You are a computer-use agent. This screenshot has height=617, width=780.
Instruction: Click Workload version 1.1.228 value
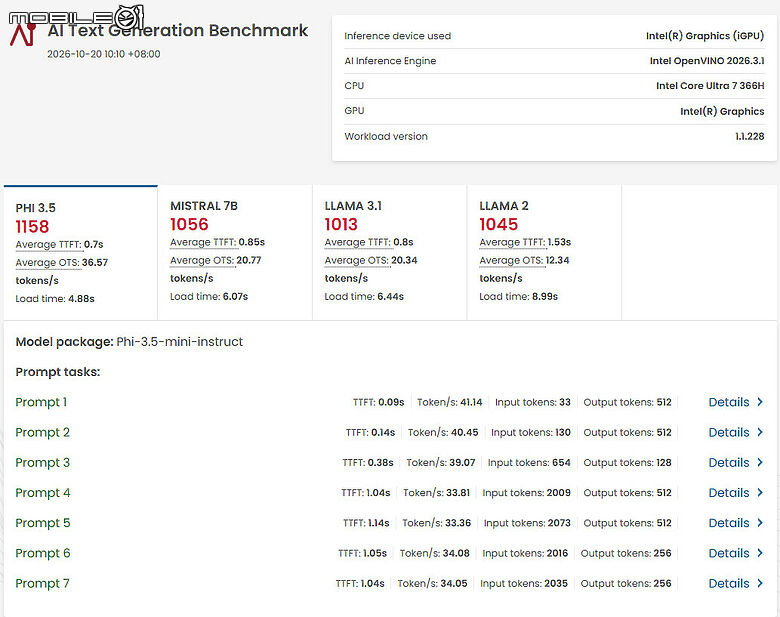[x=750, y=136]
